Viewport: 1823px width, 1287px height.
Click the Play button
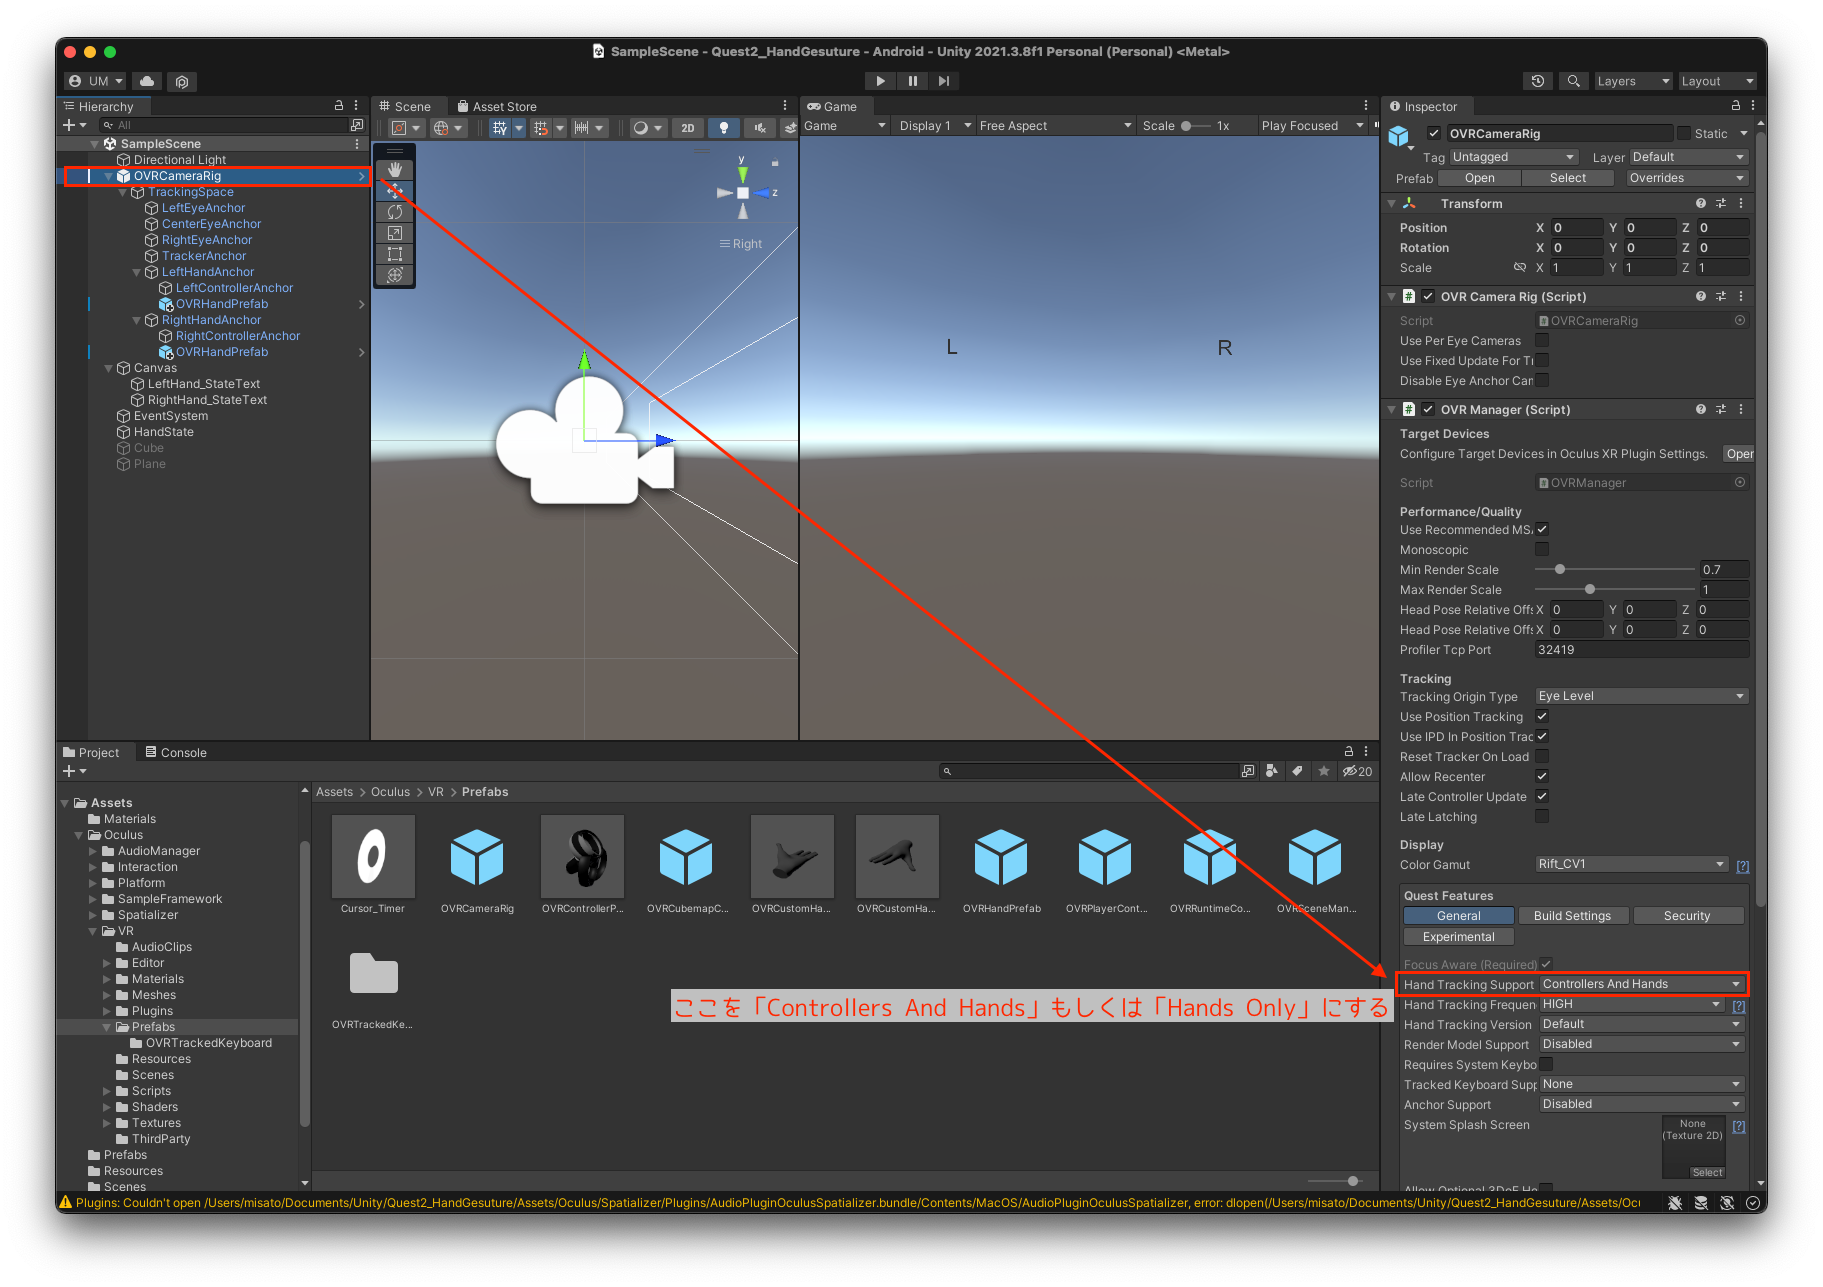[880, 81]
